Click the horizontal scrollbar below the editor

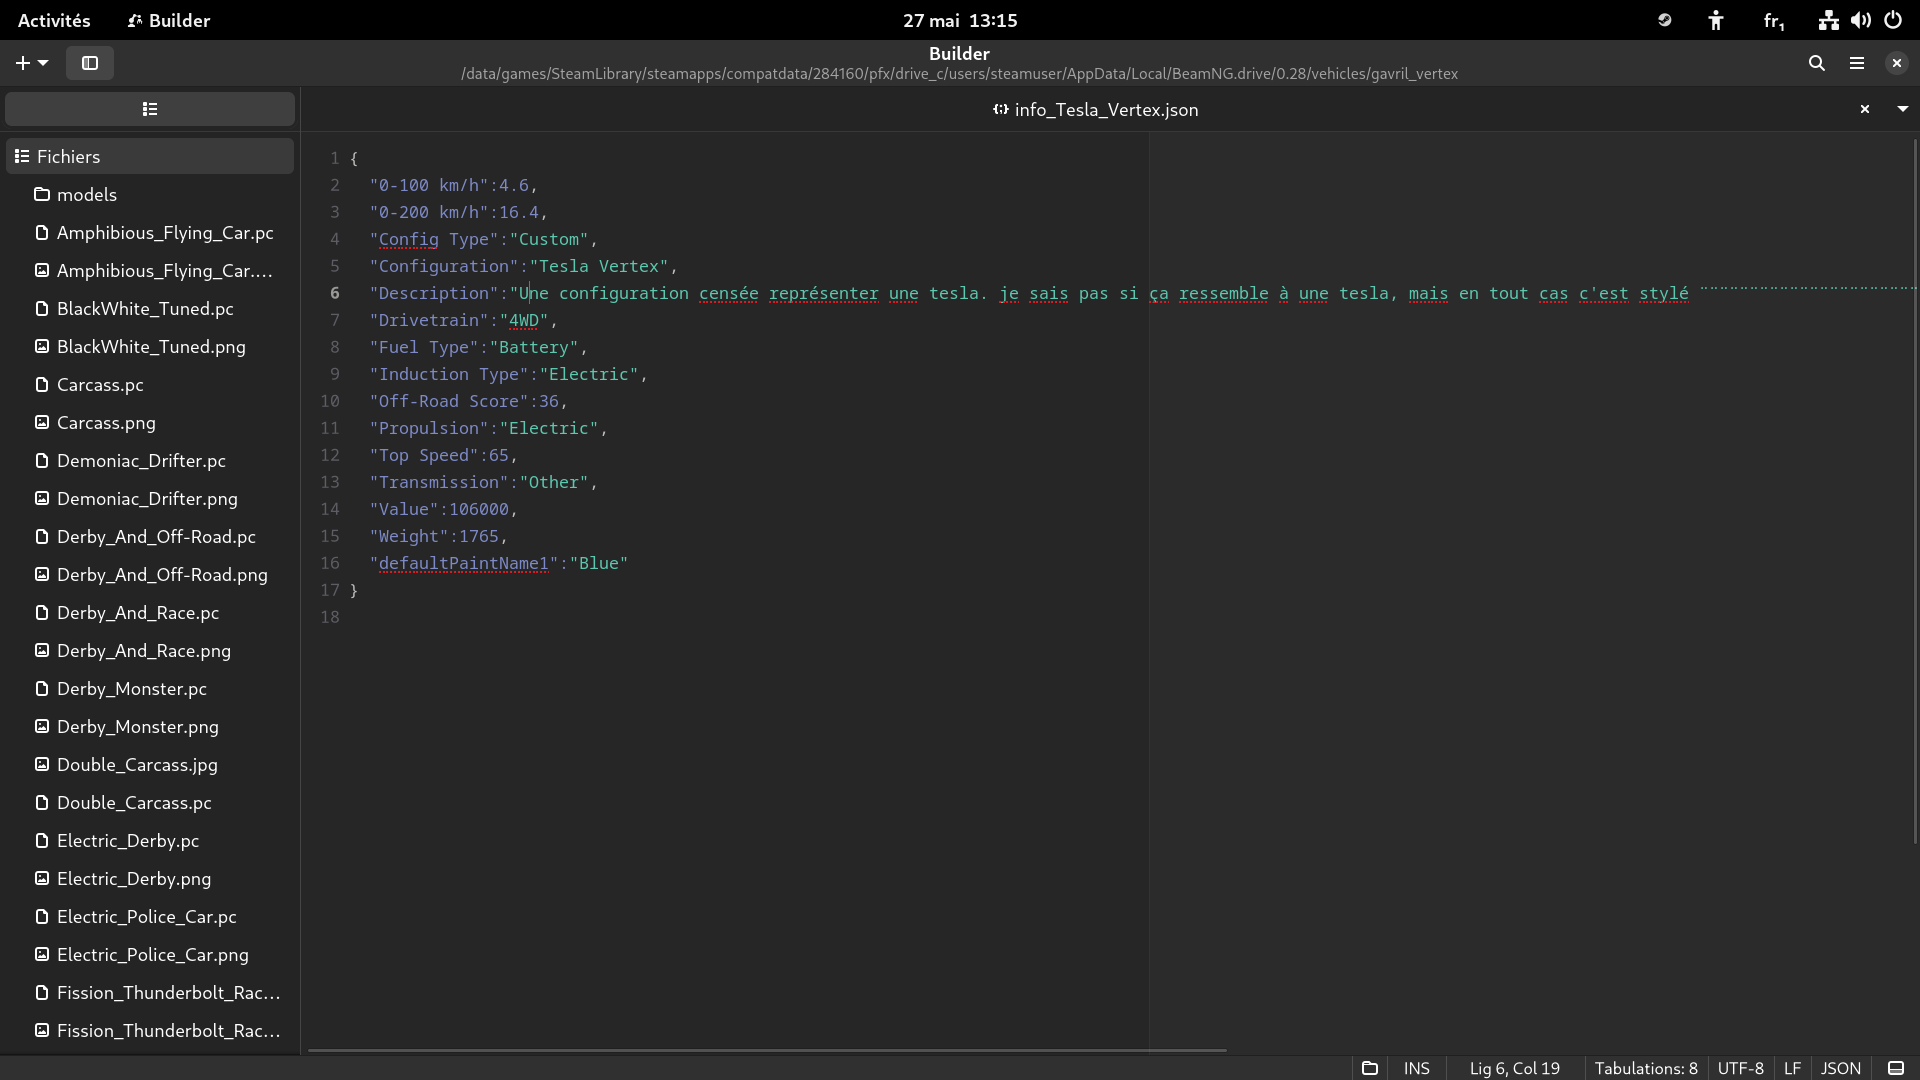pyautogui.click(x=766, y=1050)
